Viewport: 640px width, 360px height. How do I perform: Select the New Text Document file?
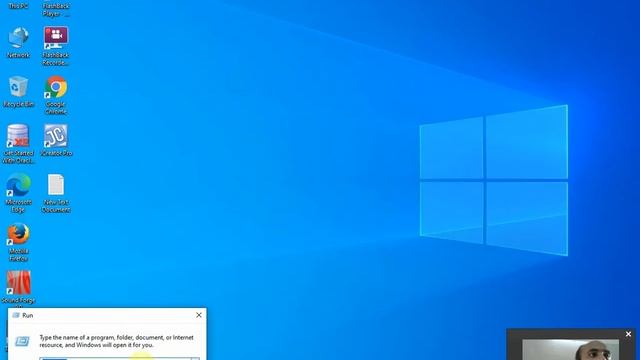click(x=56, y=193)
